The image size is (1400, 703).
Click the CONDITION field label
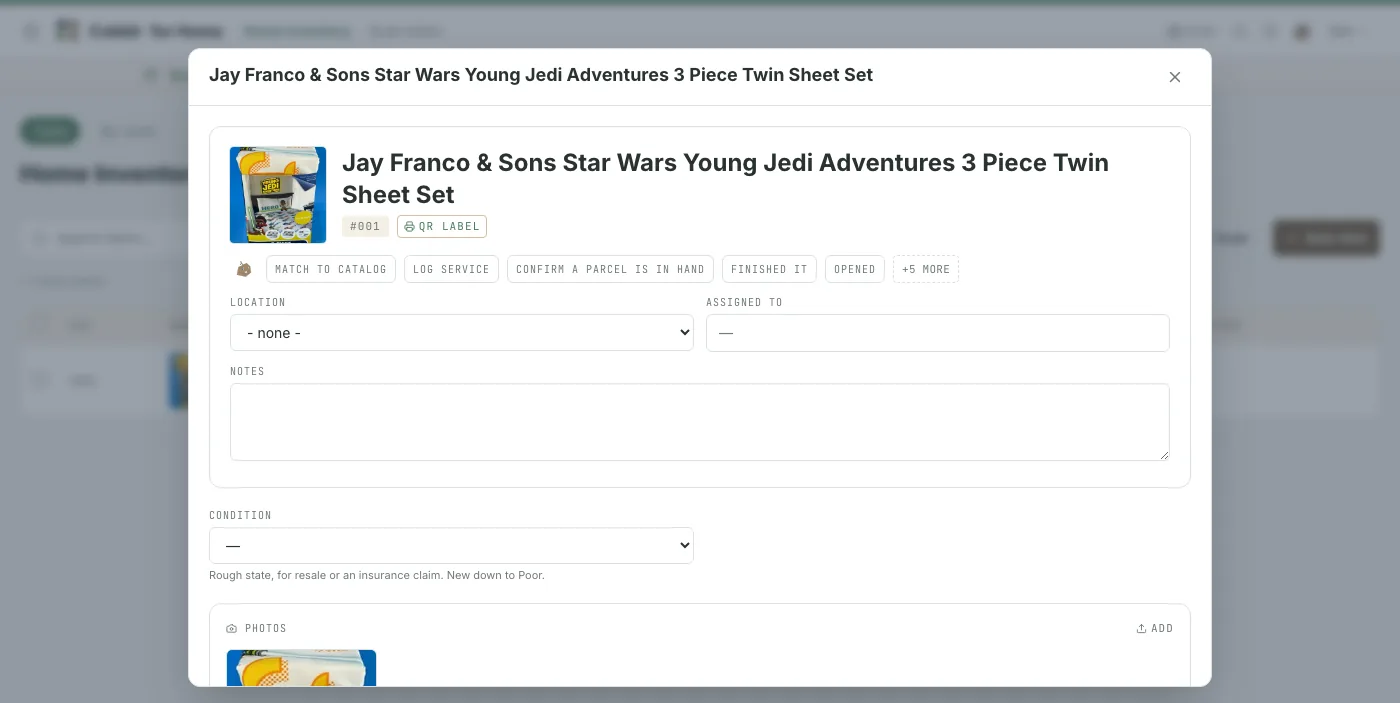coord(240,516)
